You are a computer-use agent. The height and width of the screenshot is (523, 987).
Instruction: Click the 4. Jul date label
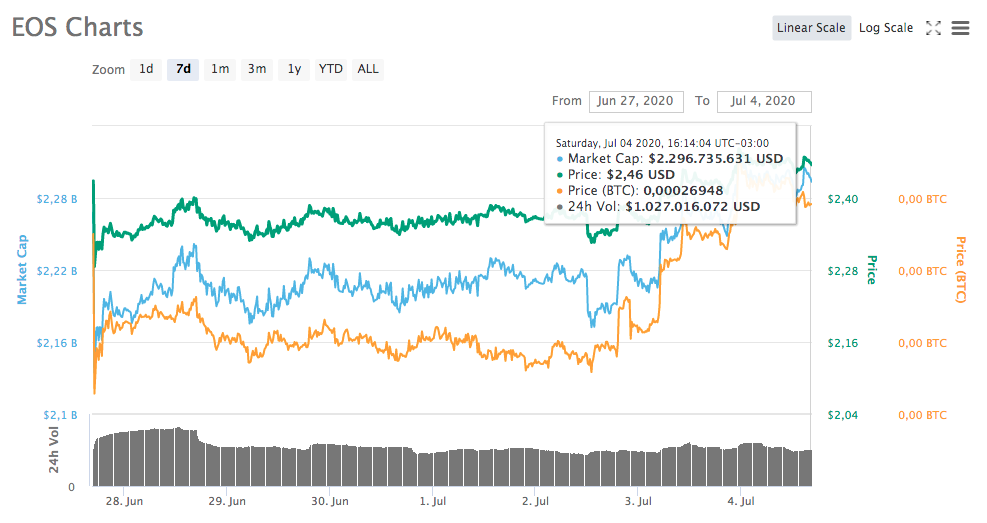pyautogui.click(x=740, y=501)
